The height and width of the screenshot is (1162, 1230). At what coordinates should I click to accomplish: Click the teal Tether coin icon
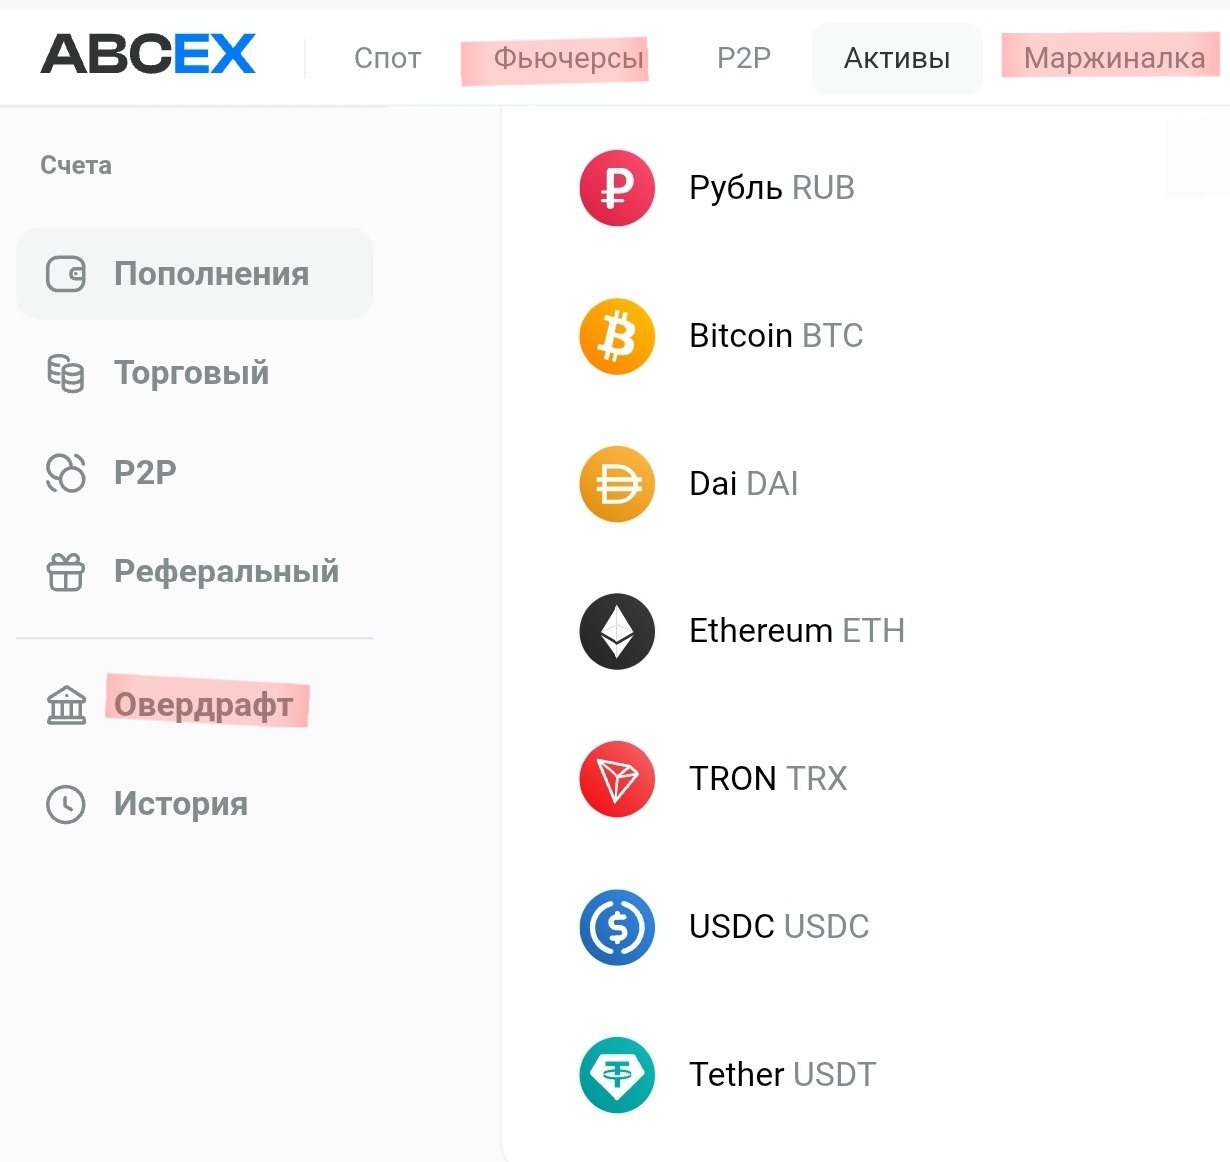[617, 1075]
